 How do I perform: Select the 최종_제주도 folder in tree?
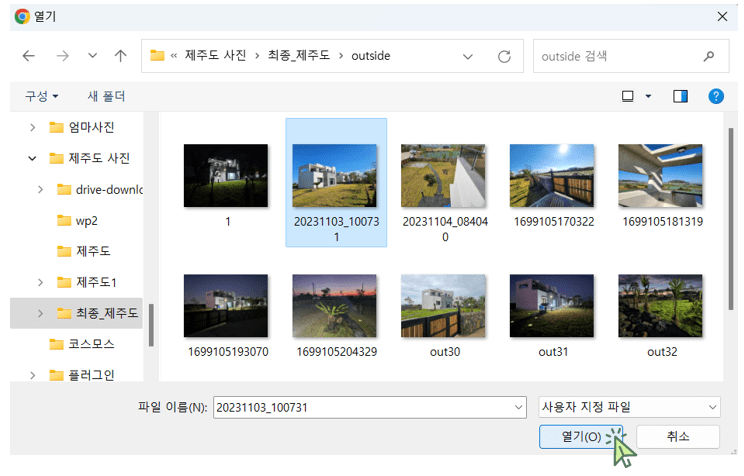[97, 313]
